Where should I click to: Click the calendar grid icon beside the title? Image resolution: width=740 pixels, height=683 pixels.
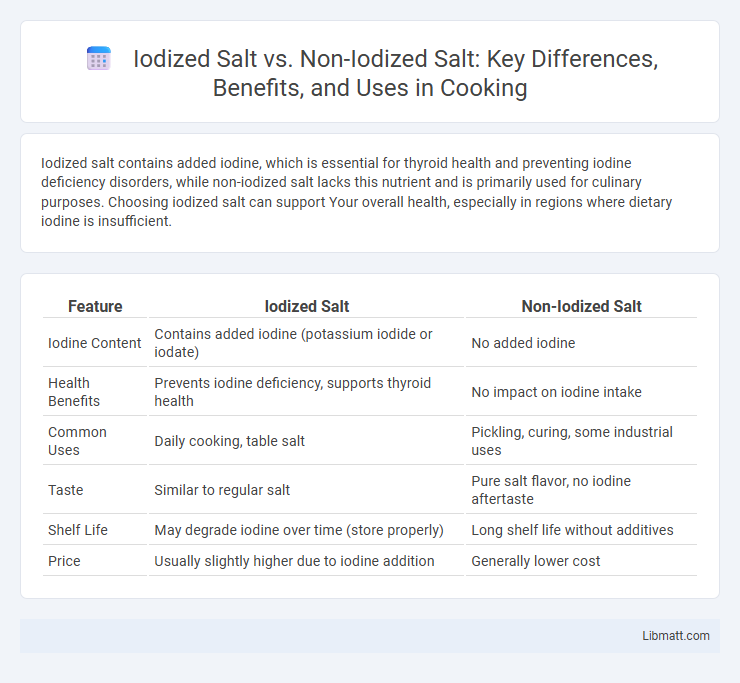coord(99,59)
